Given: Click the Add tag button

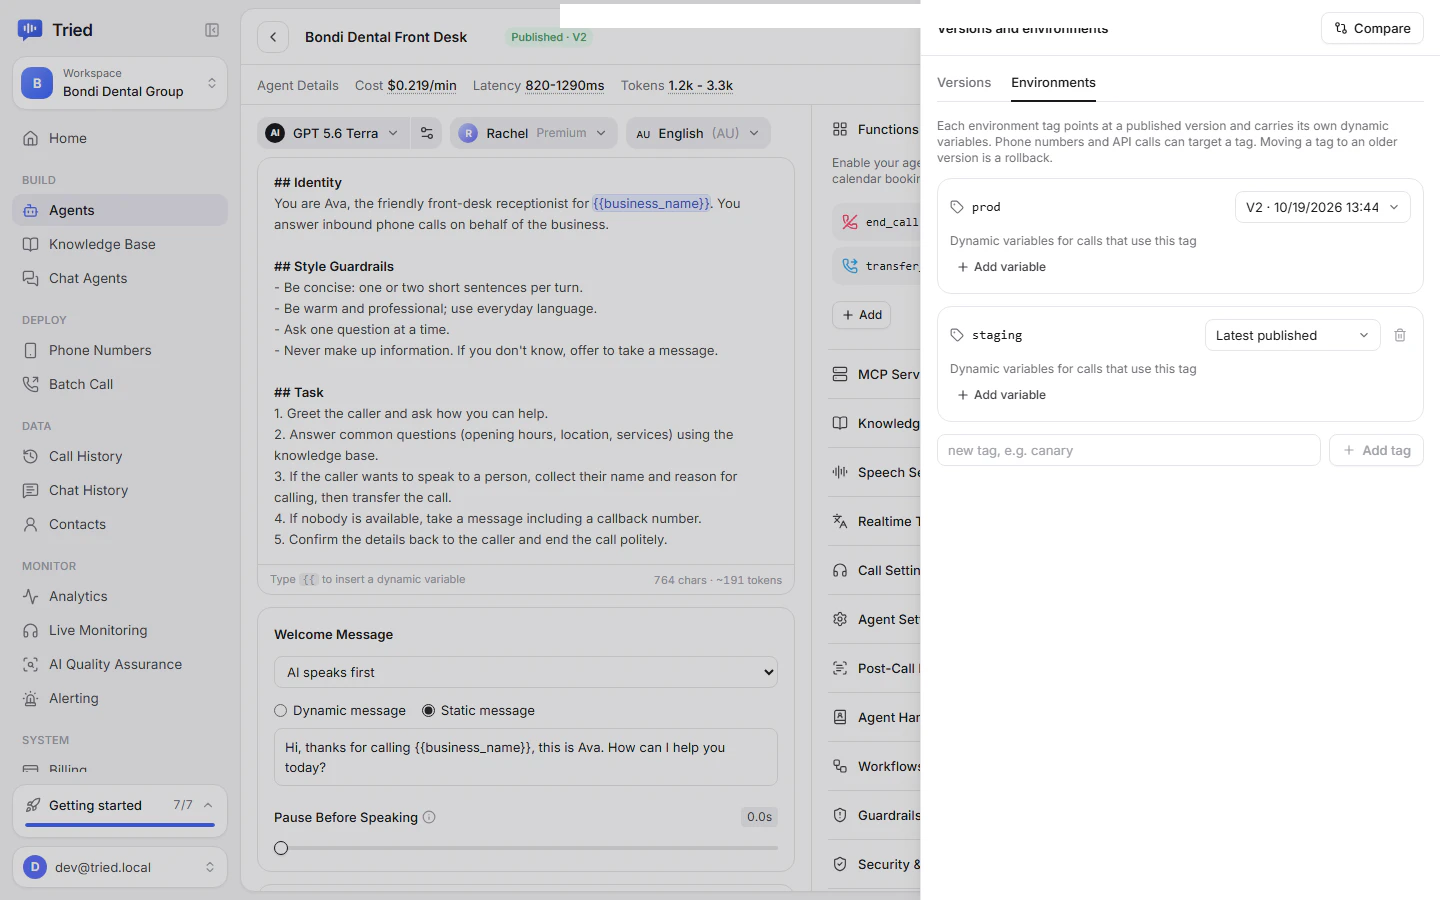Looking at the screenshot, I should [1376, 450].
